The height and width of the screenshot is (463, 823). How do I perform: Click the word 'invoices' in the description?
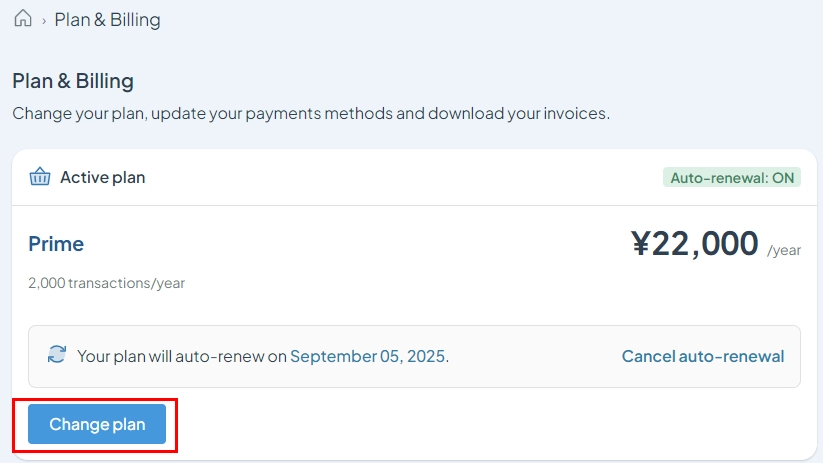pos(575,113)
